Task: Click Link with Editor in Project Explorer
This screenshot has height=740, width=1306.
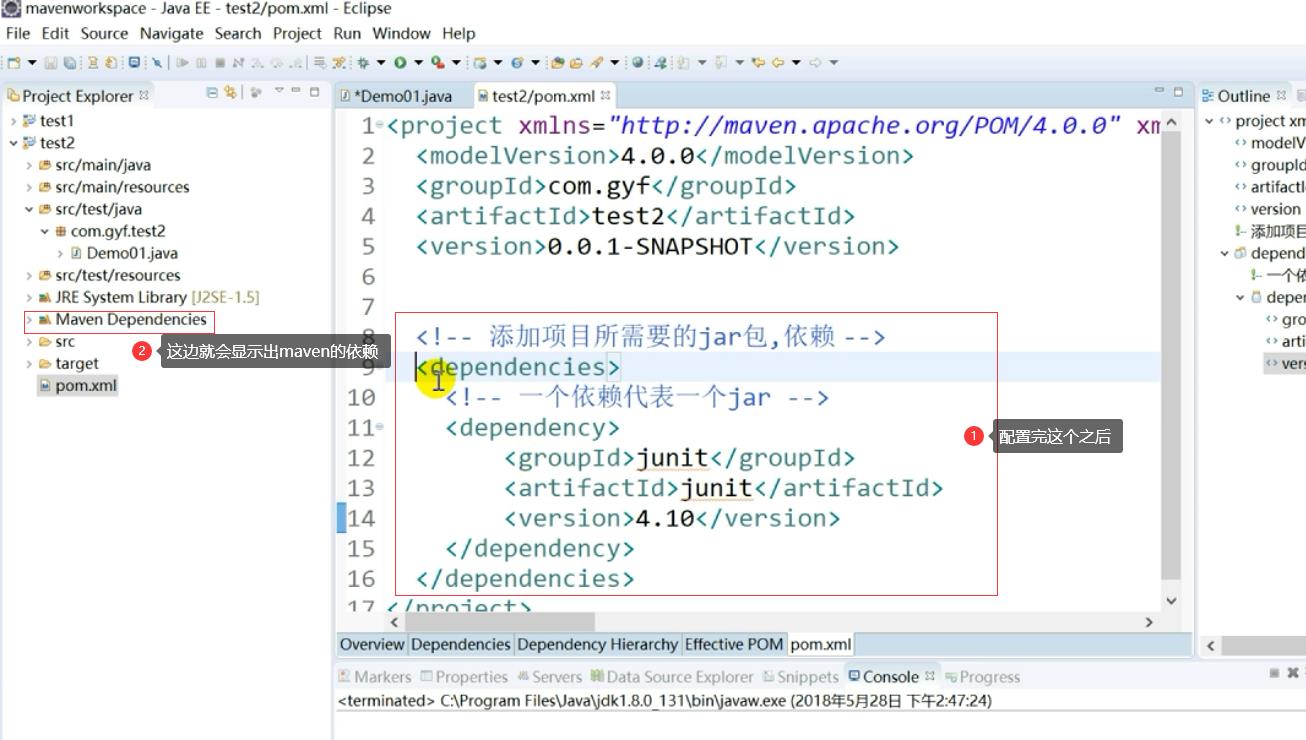Action: click(230, 92)
